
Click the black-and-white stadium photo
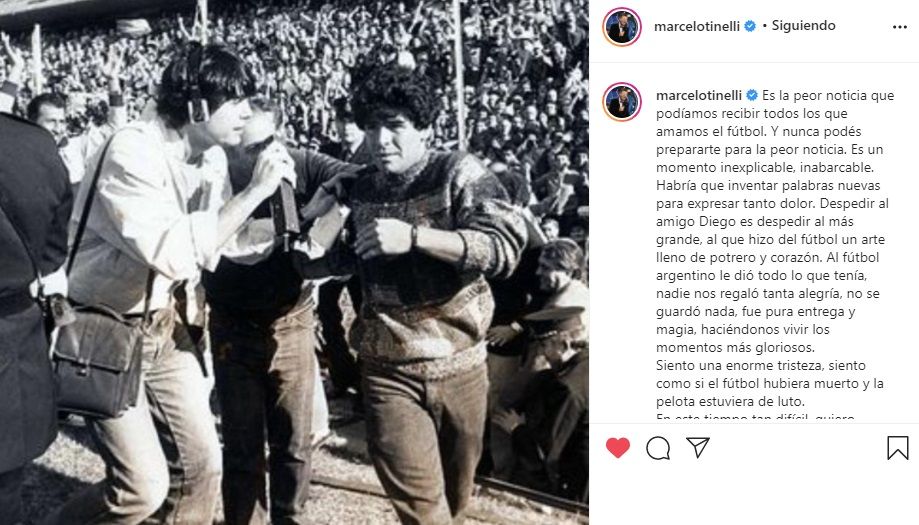294,262
